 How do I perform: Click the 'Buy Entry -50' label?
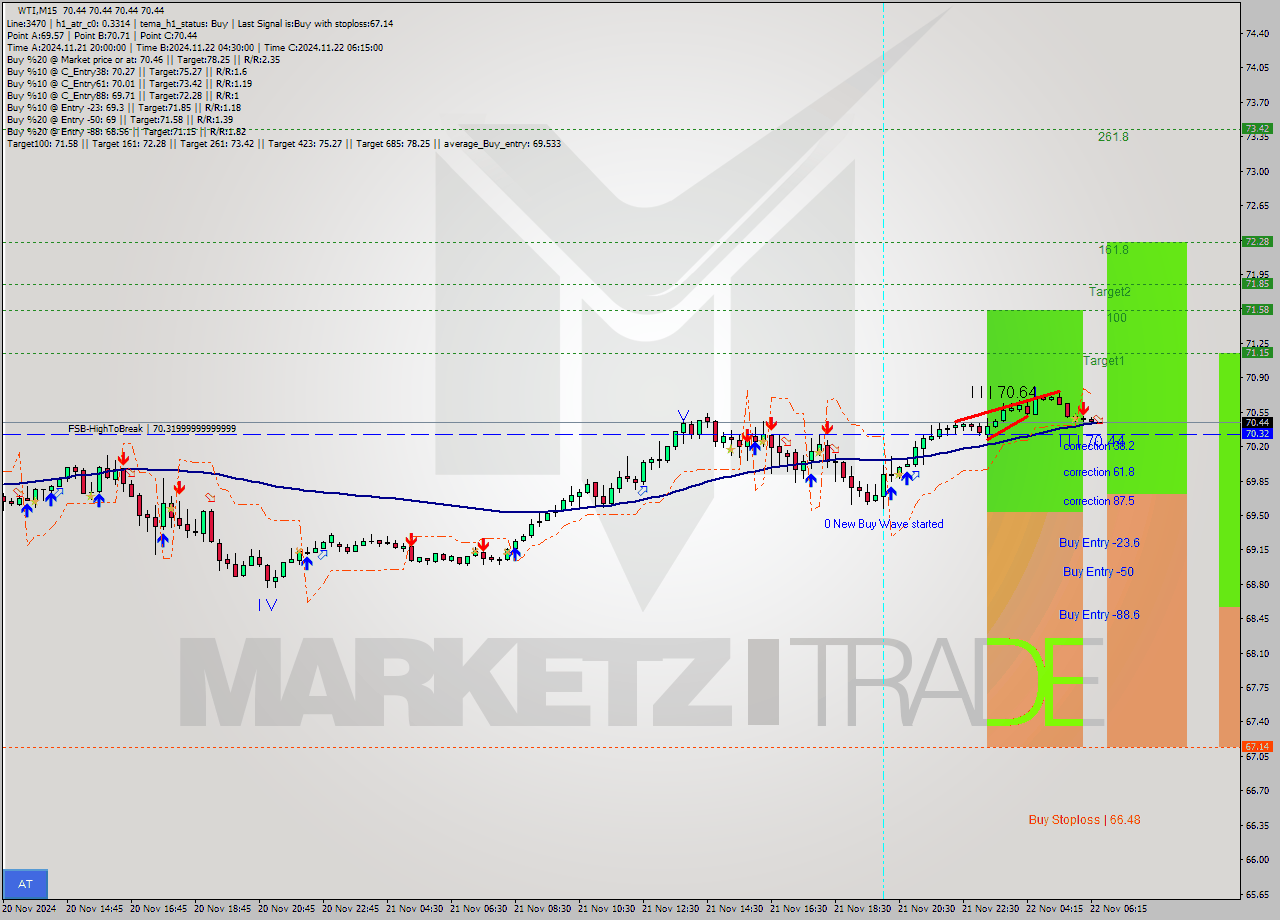click(x=1098, y=572)
